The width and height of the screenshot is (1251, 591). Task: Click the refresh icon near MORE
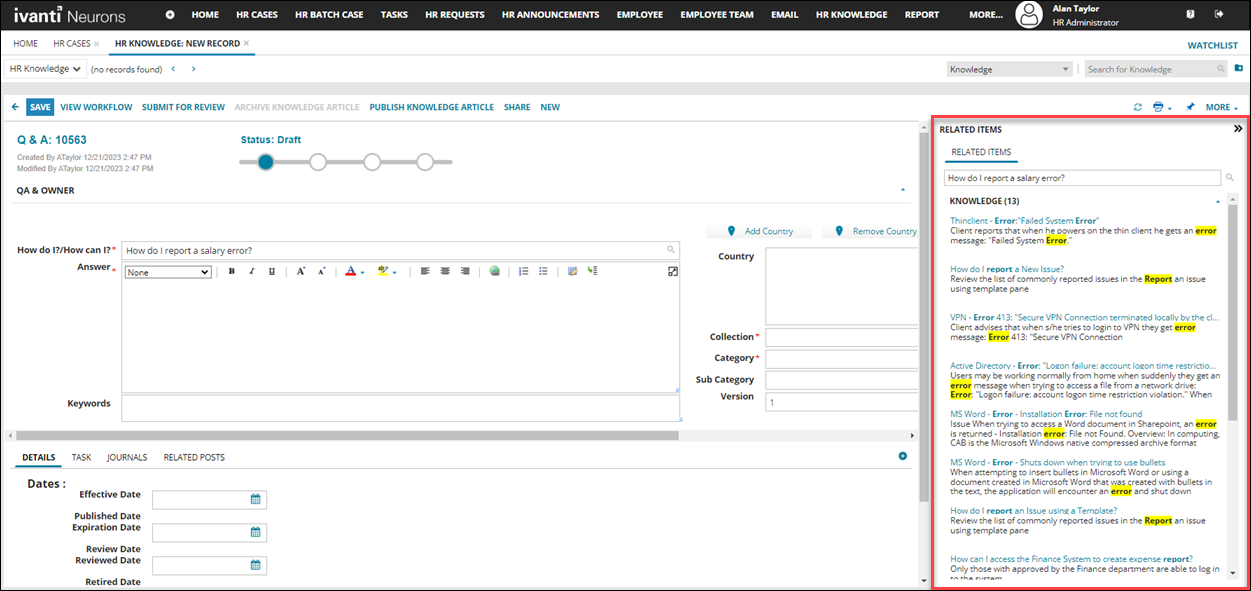pyautogui.click(x=1137, y=107)
